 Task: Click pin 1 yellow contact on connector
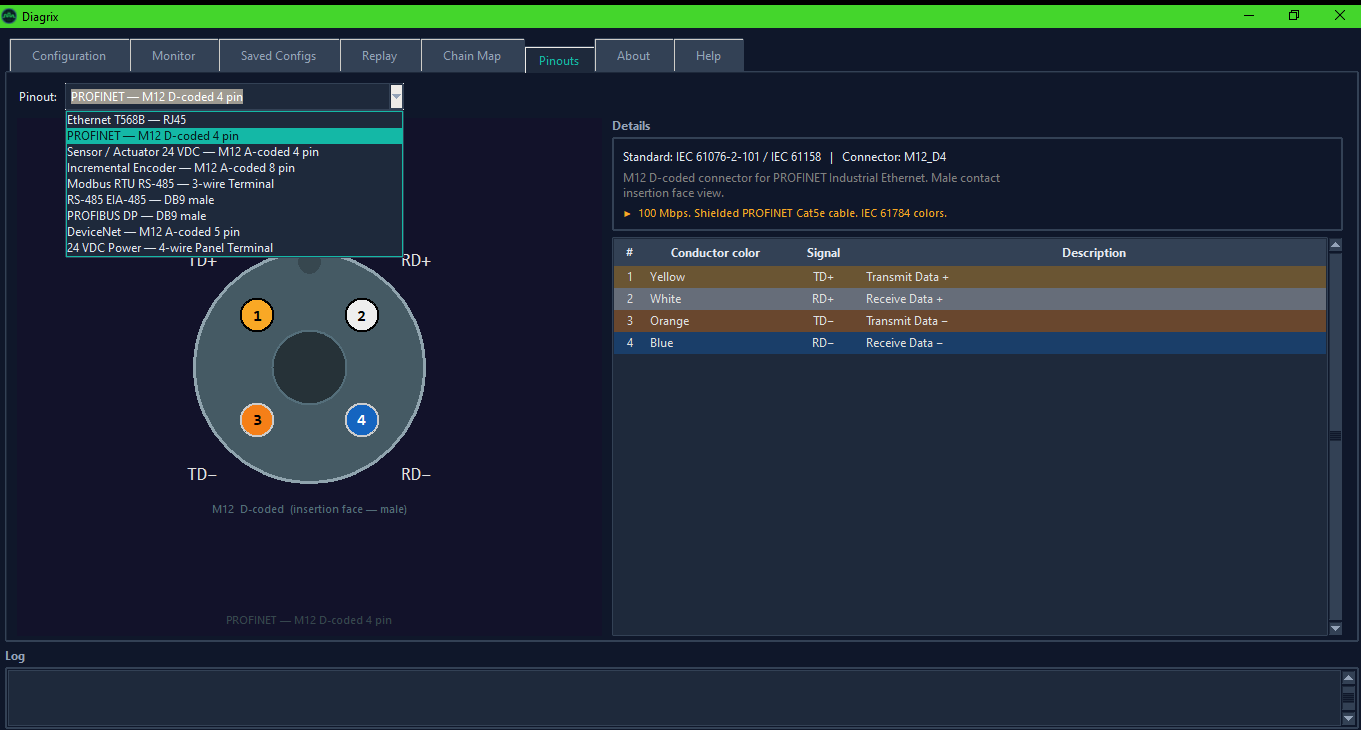coord(257,316)
